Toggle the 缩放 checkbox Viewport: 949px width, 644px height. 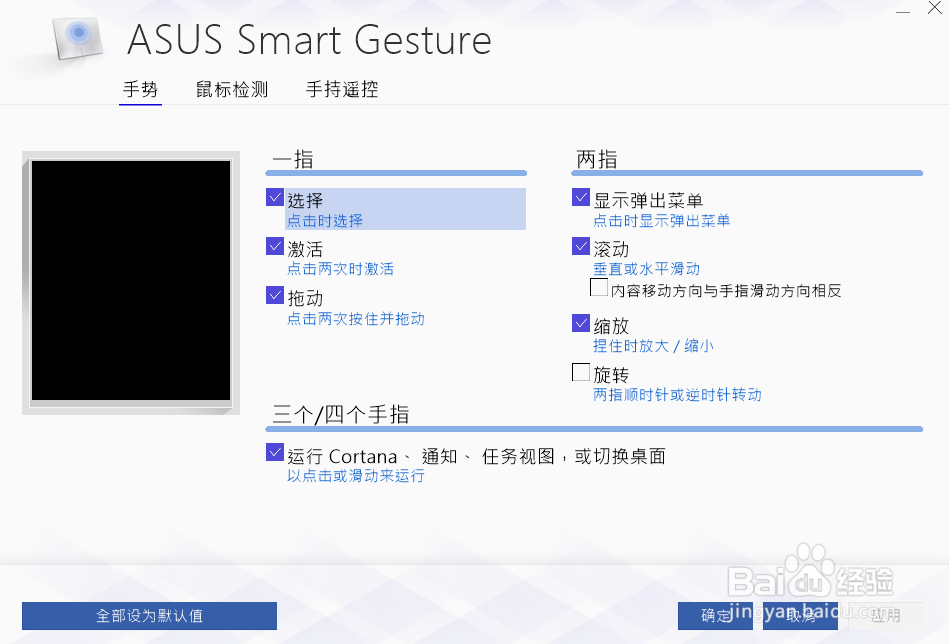click(581, 323)
